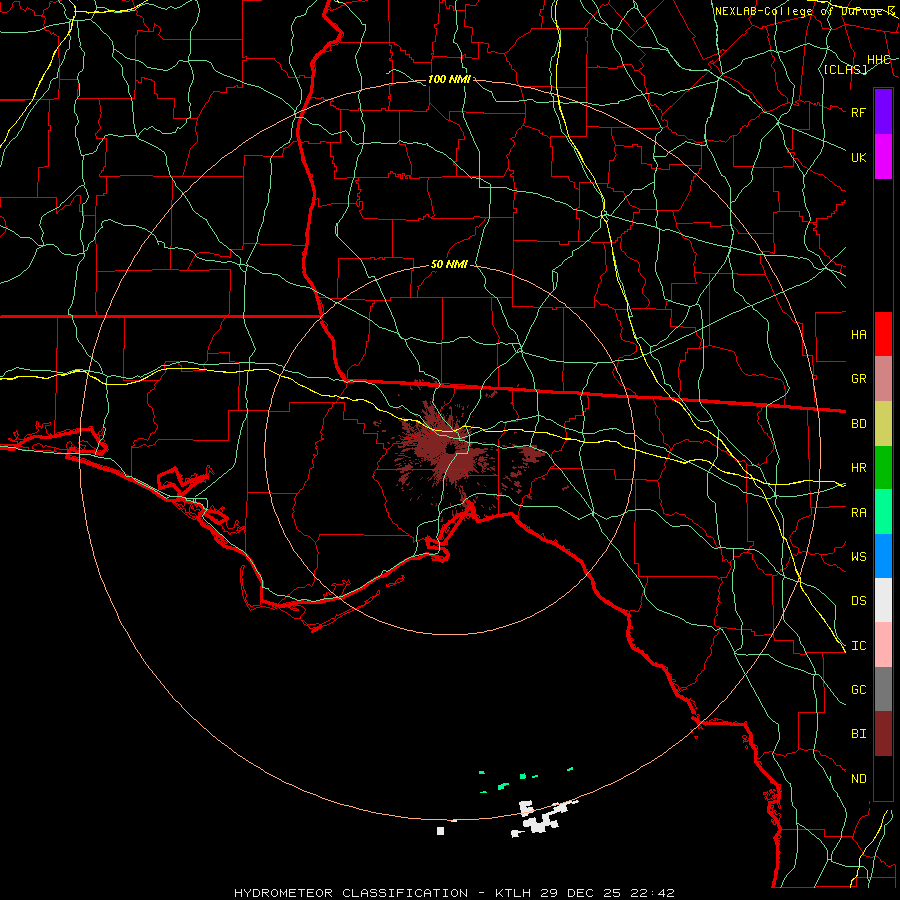Click the 22:42 timestamp text
Viewport: 900px width, 900px height.
coord(655,893)
